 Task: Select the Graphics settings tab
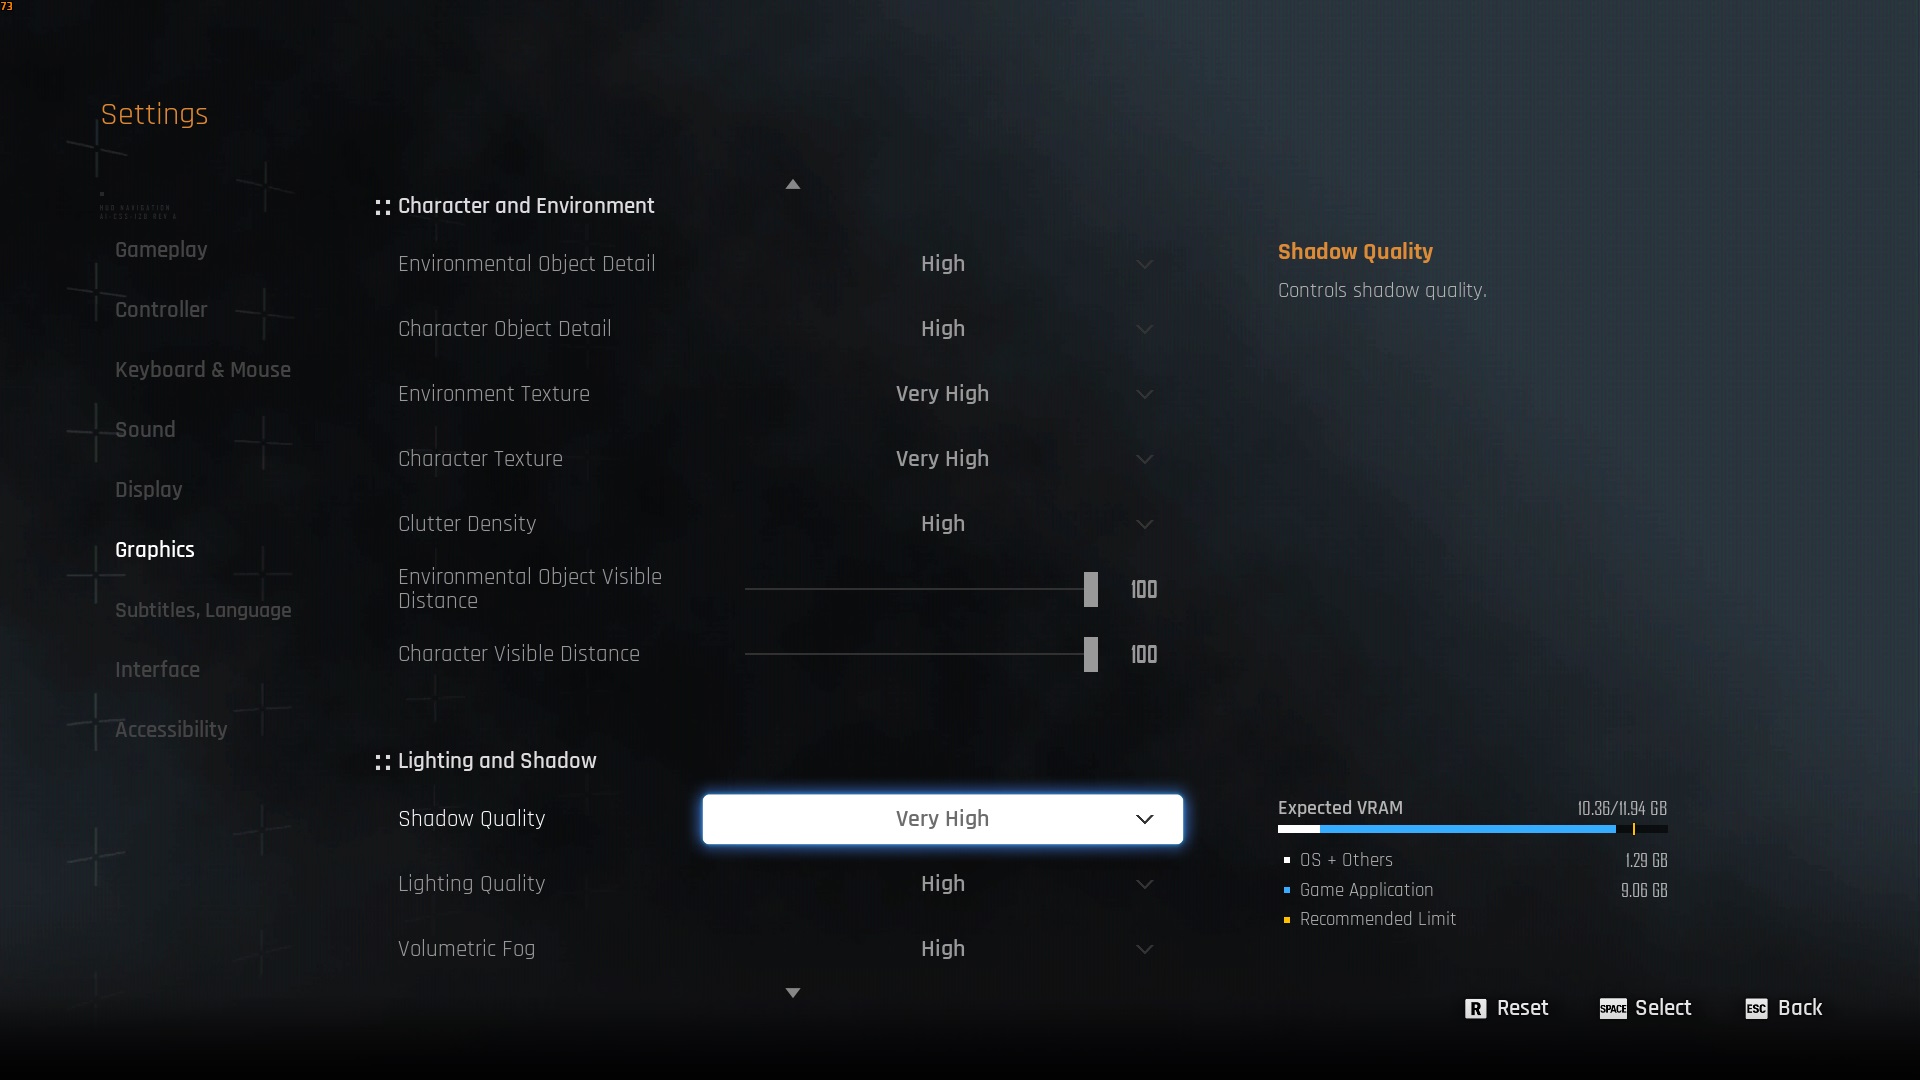coord(155,550)
